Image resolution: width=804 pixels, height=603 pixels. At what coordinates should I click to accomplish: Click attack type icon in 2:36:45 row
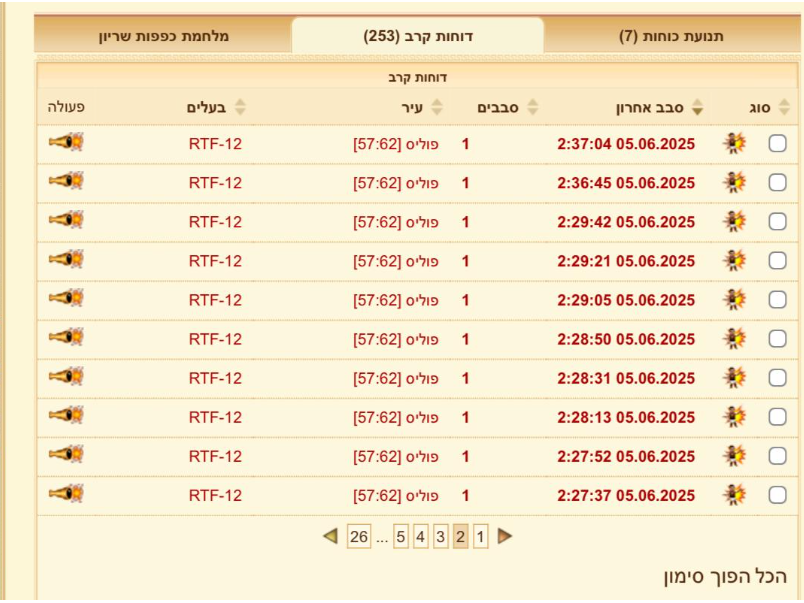point(734,182)
